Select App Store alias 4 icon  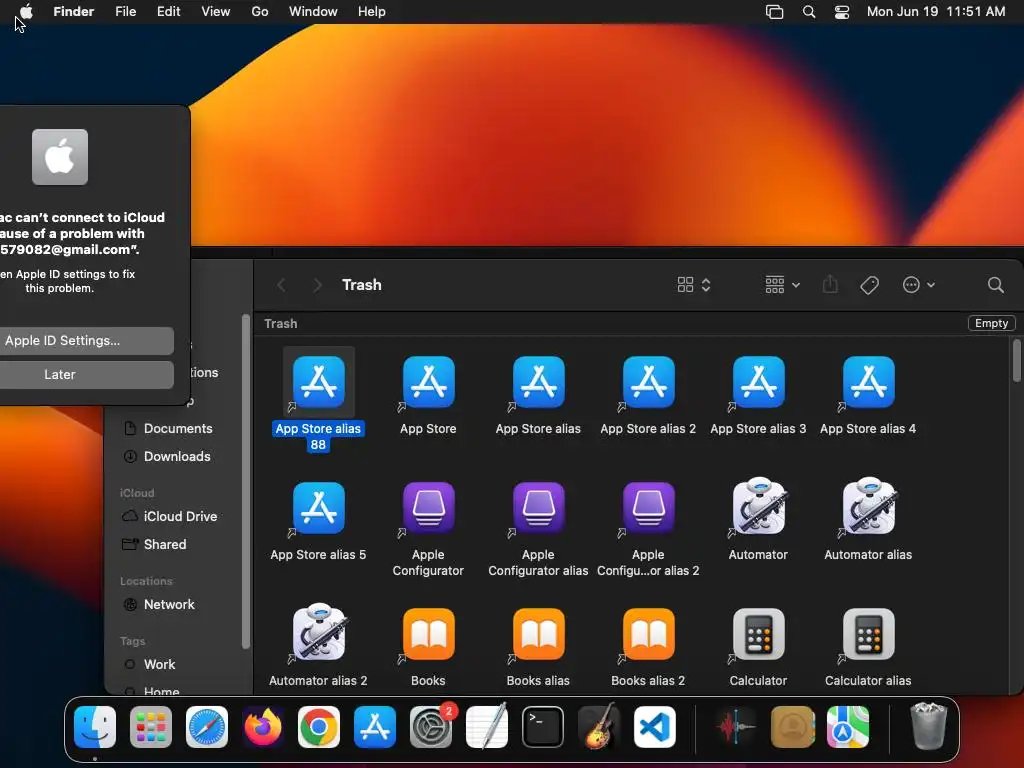(869, 382)
